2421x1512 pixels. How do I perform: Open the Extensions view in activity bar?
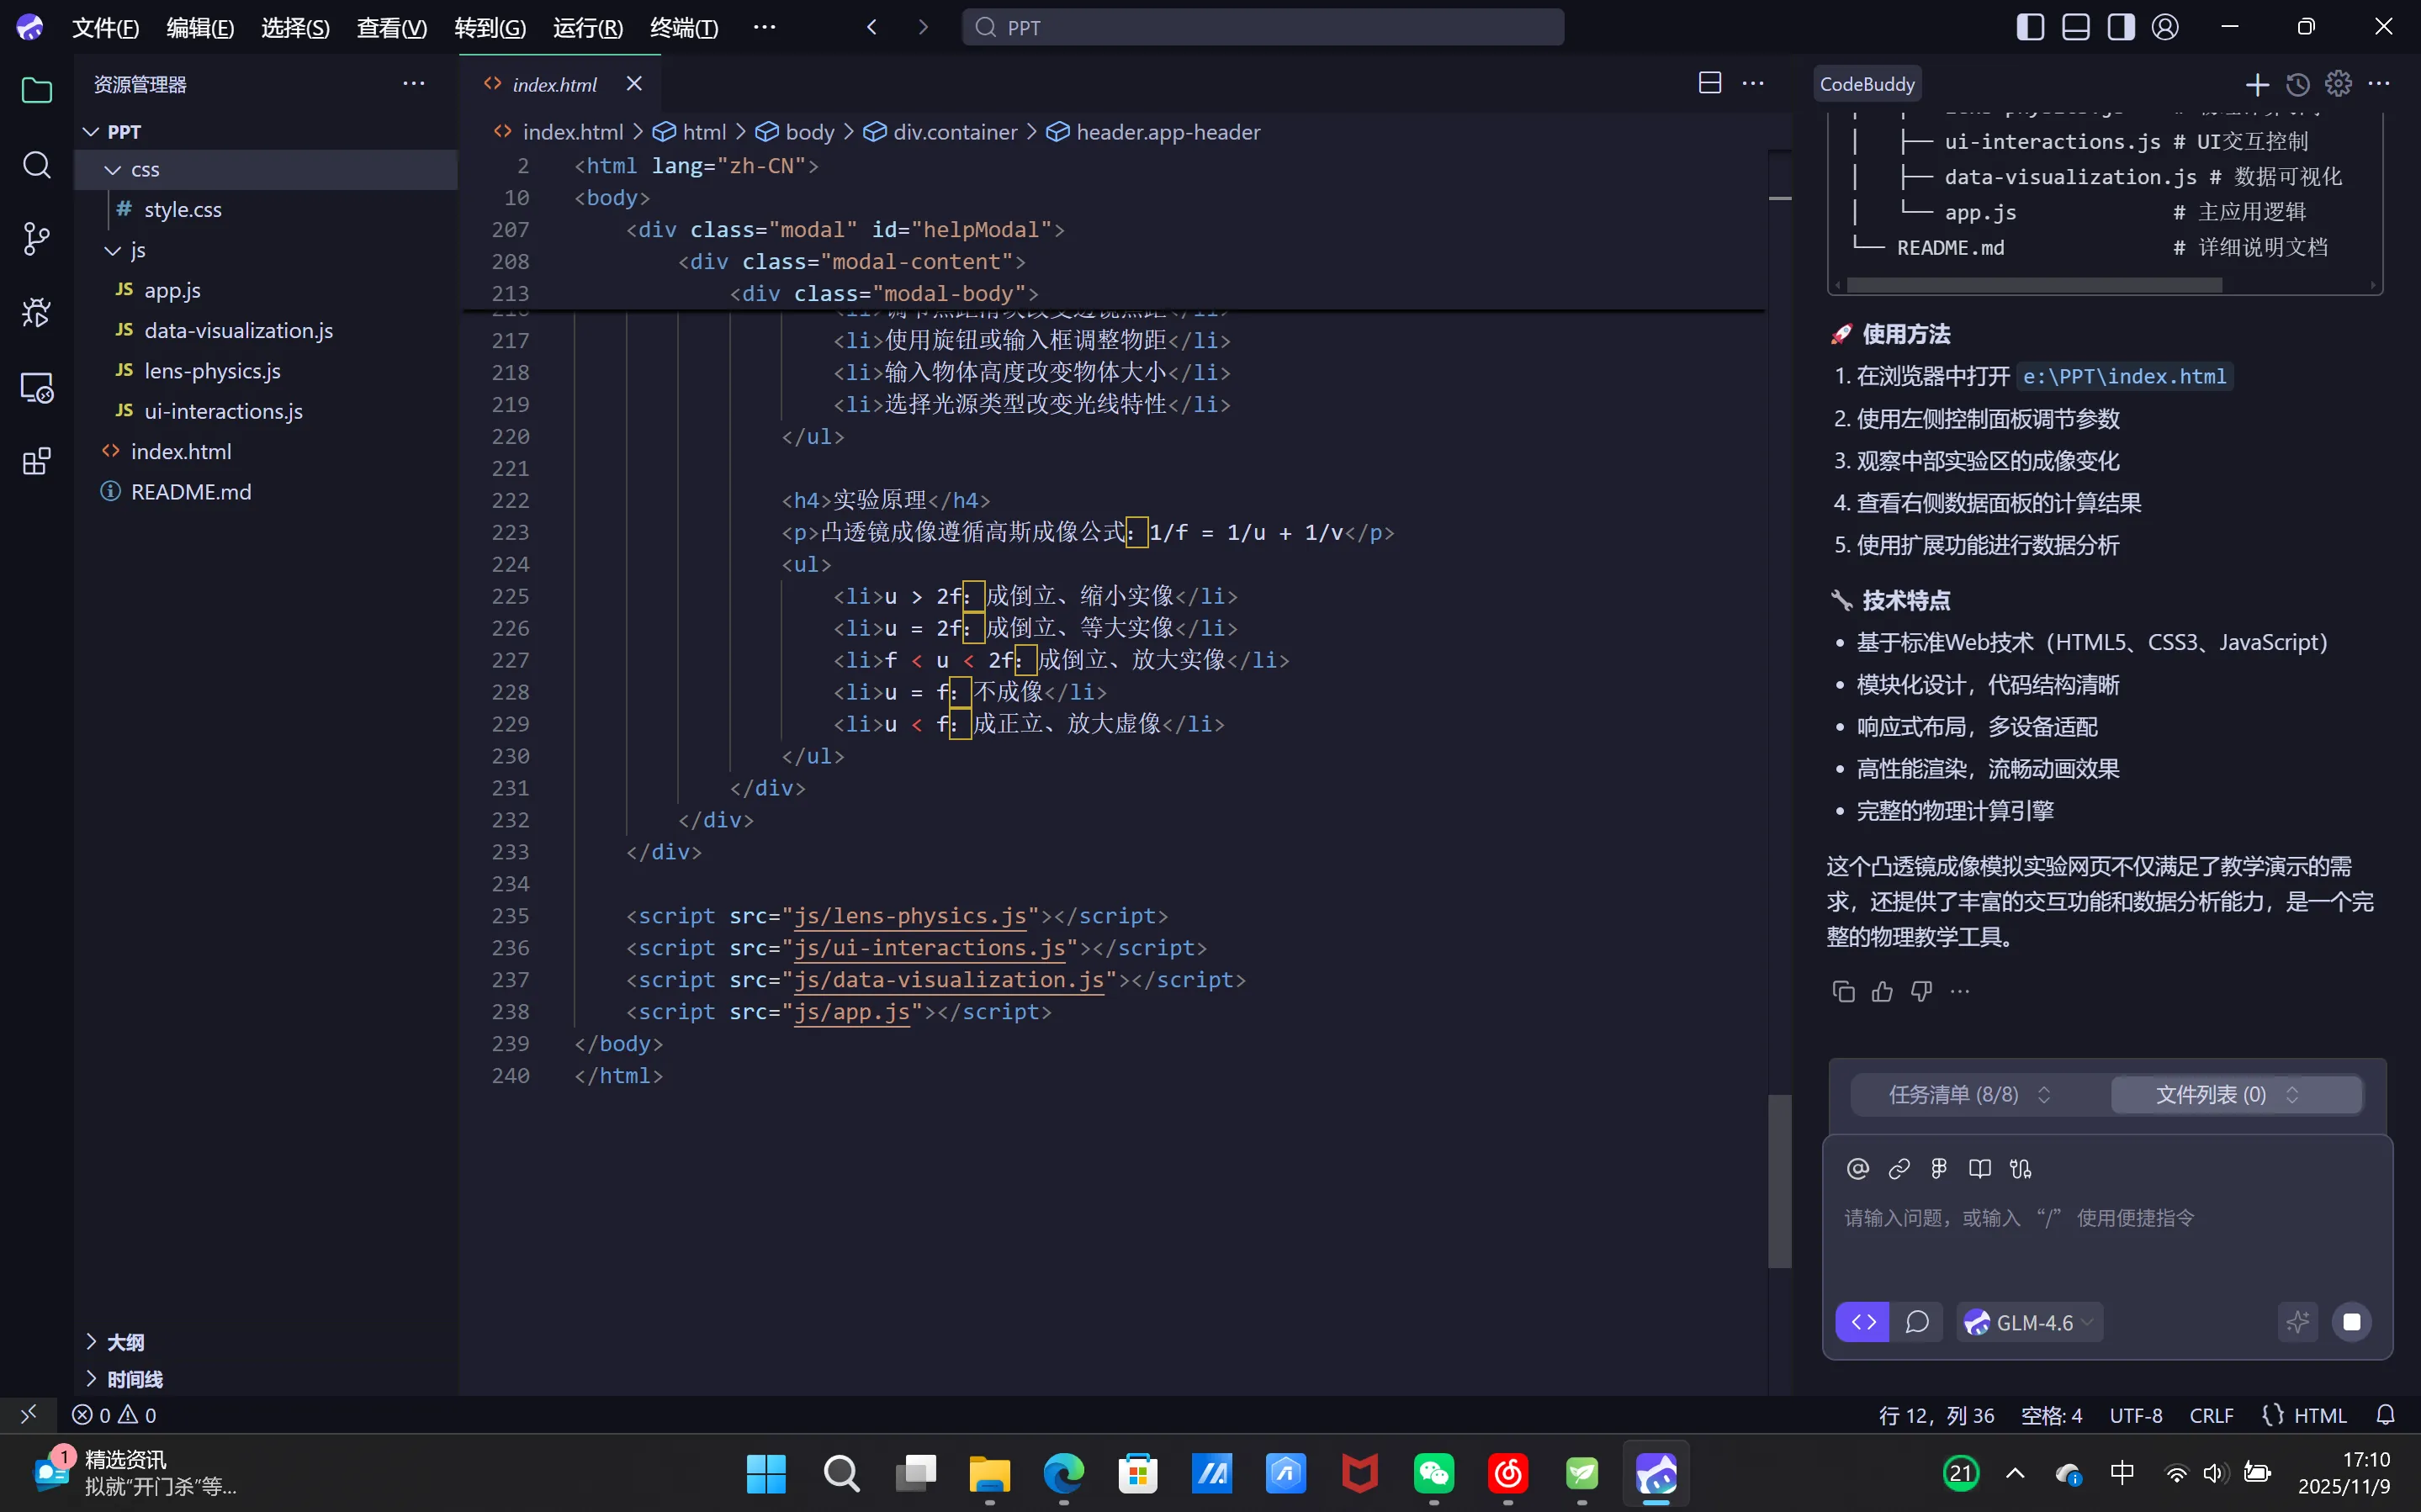tap(36, 461)
